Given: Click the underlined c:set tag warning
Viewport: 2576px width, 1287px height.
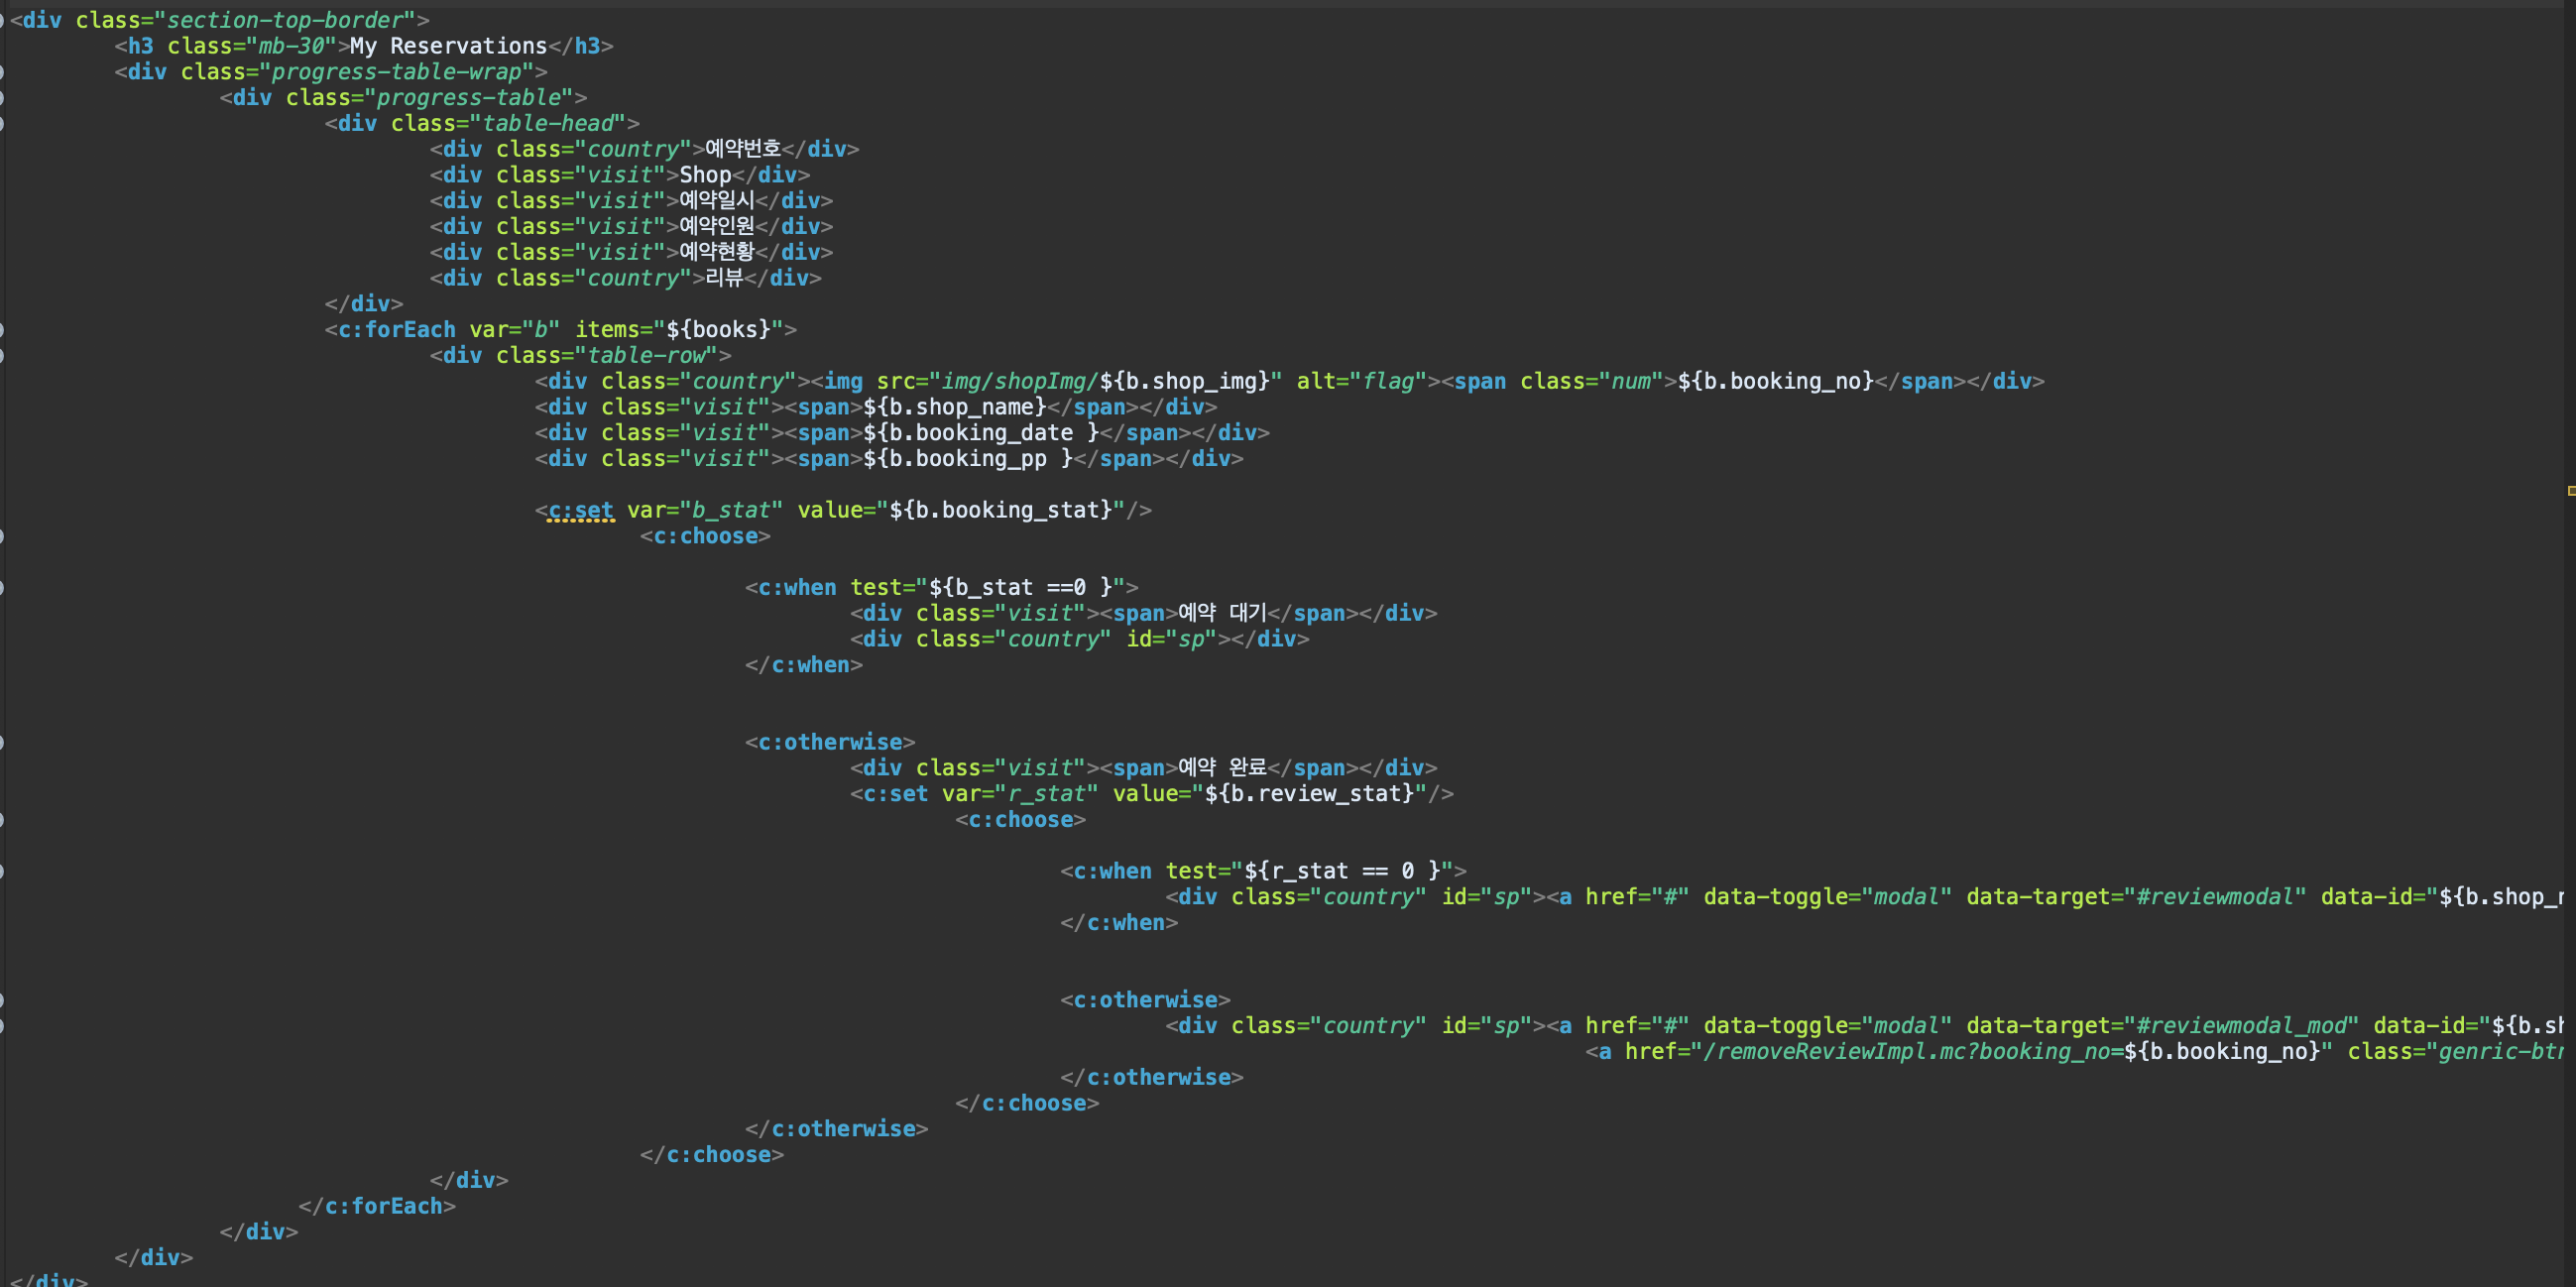Looking at the screenshot, I should pos(580,511).
